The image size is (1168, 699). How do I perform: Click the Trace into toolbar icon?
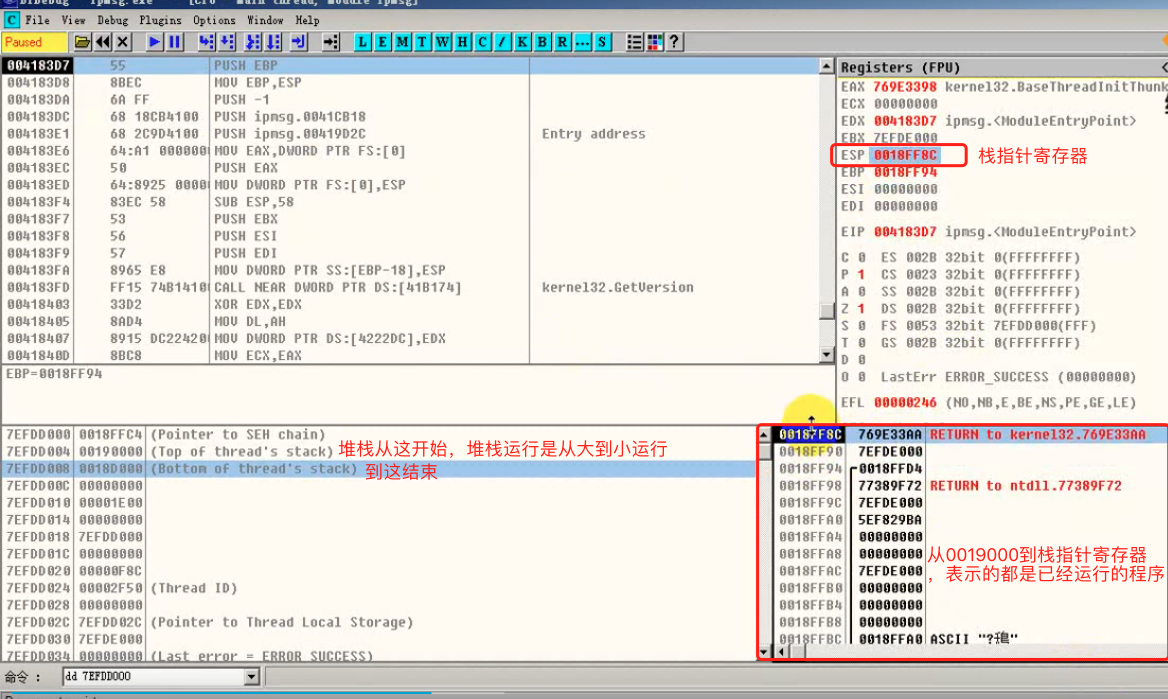[253, 42]
